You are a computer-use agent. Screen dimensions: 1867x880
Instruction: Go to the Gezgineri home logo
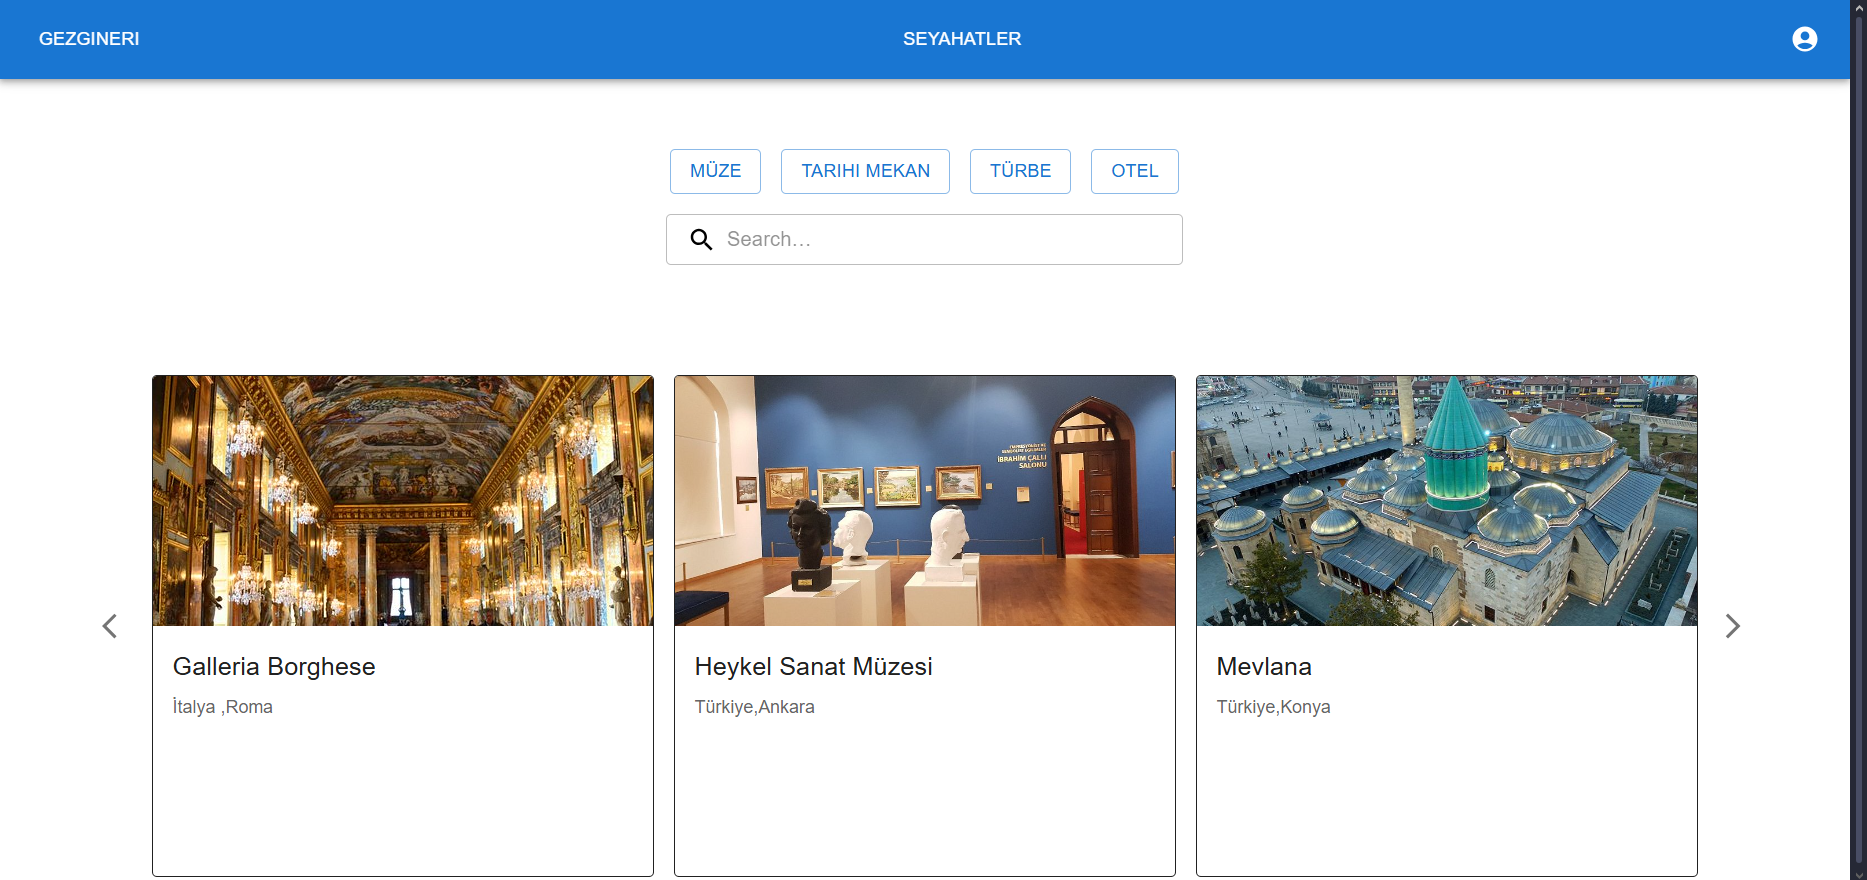coord(89,39)
